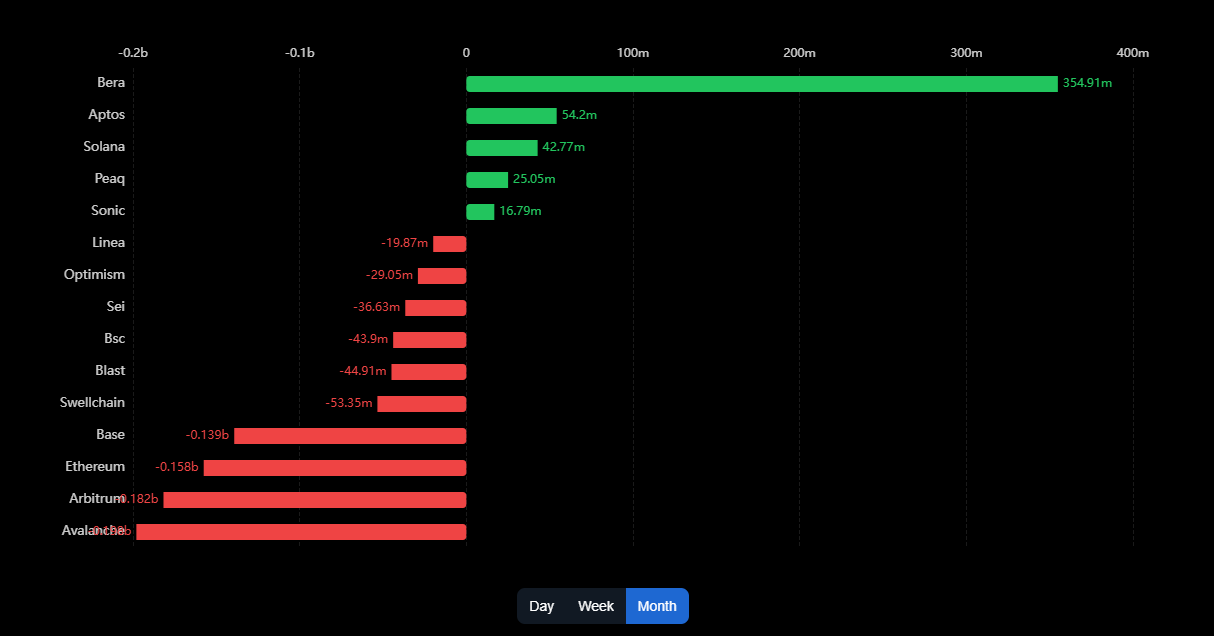Click the -53.35m value label
Image resolution: width=1214 pixels, height=636 pixels.
349,403
